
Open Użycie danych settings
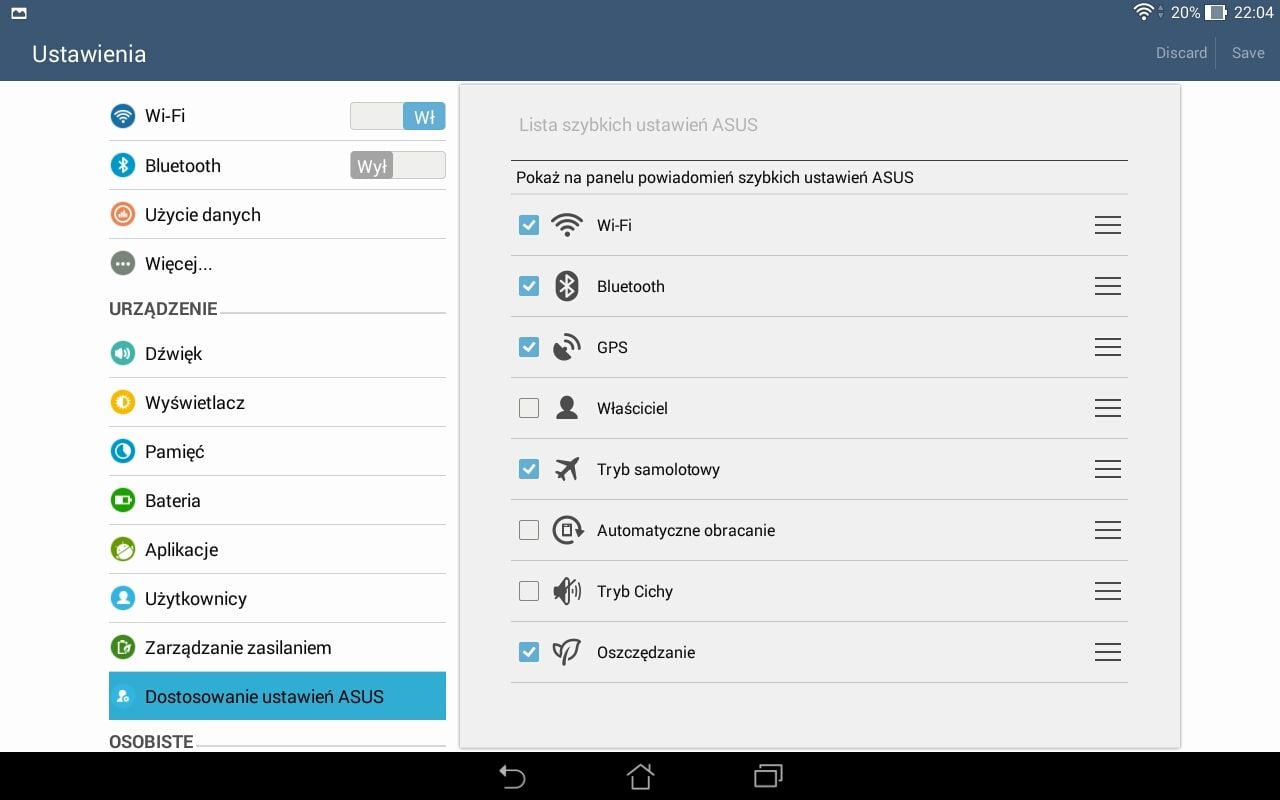(277, 214)
